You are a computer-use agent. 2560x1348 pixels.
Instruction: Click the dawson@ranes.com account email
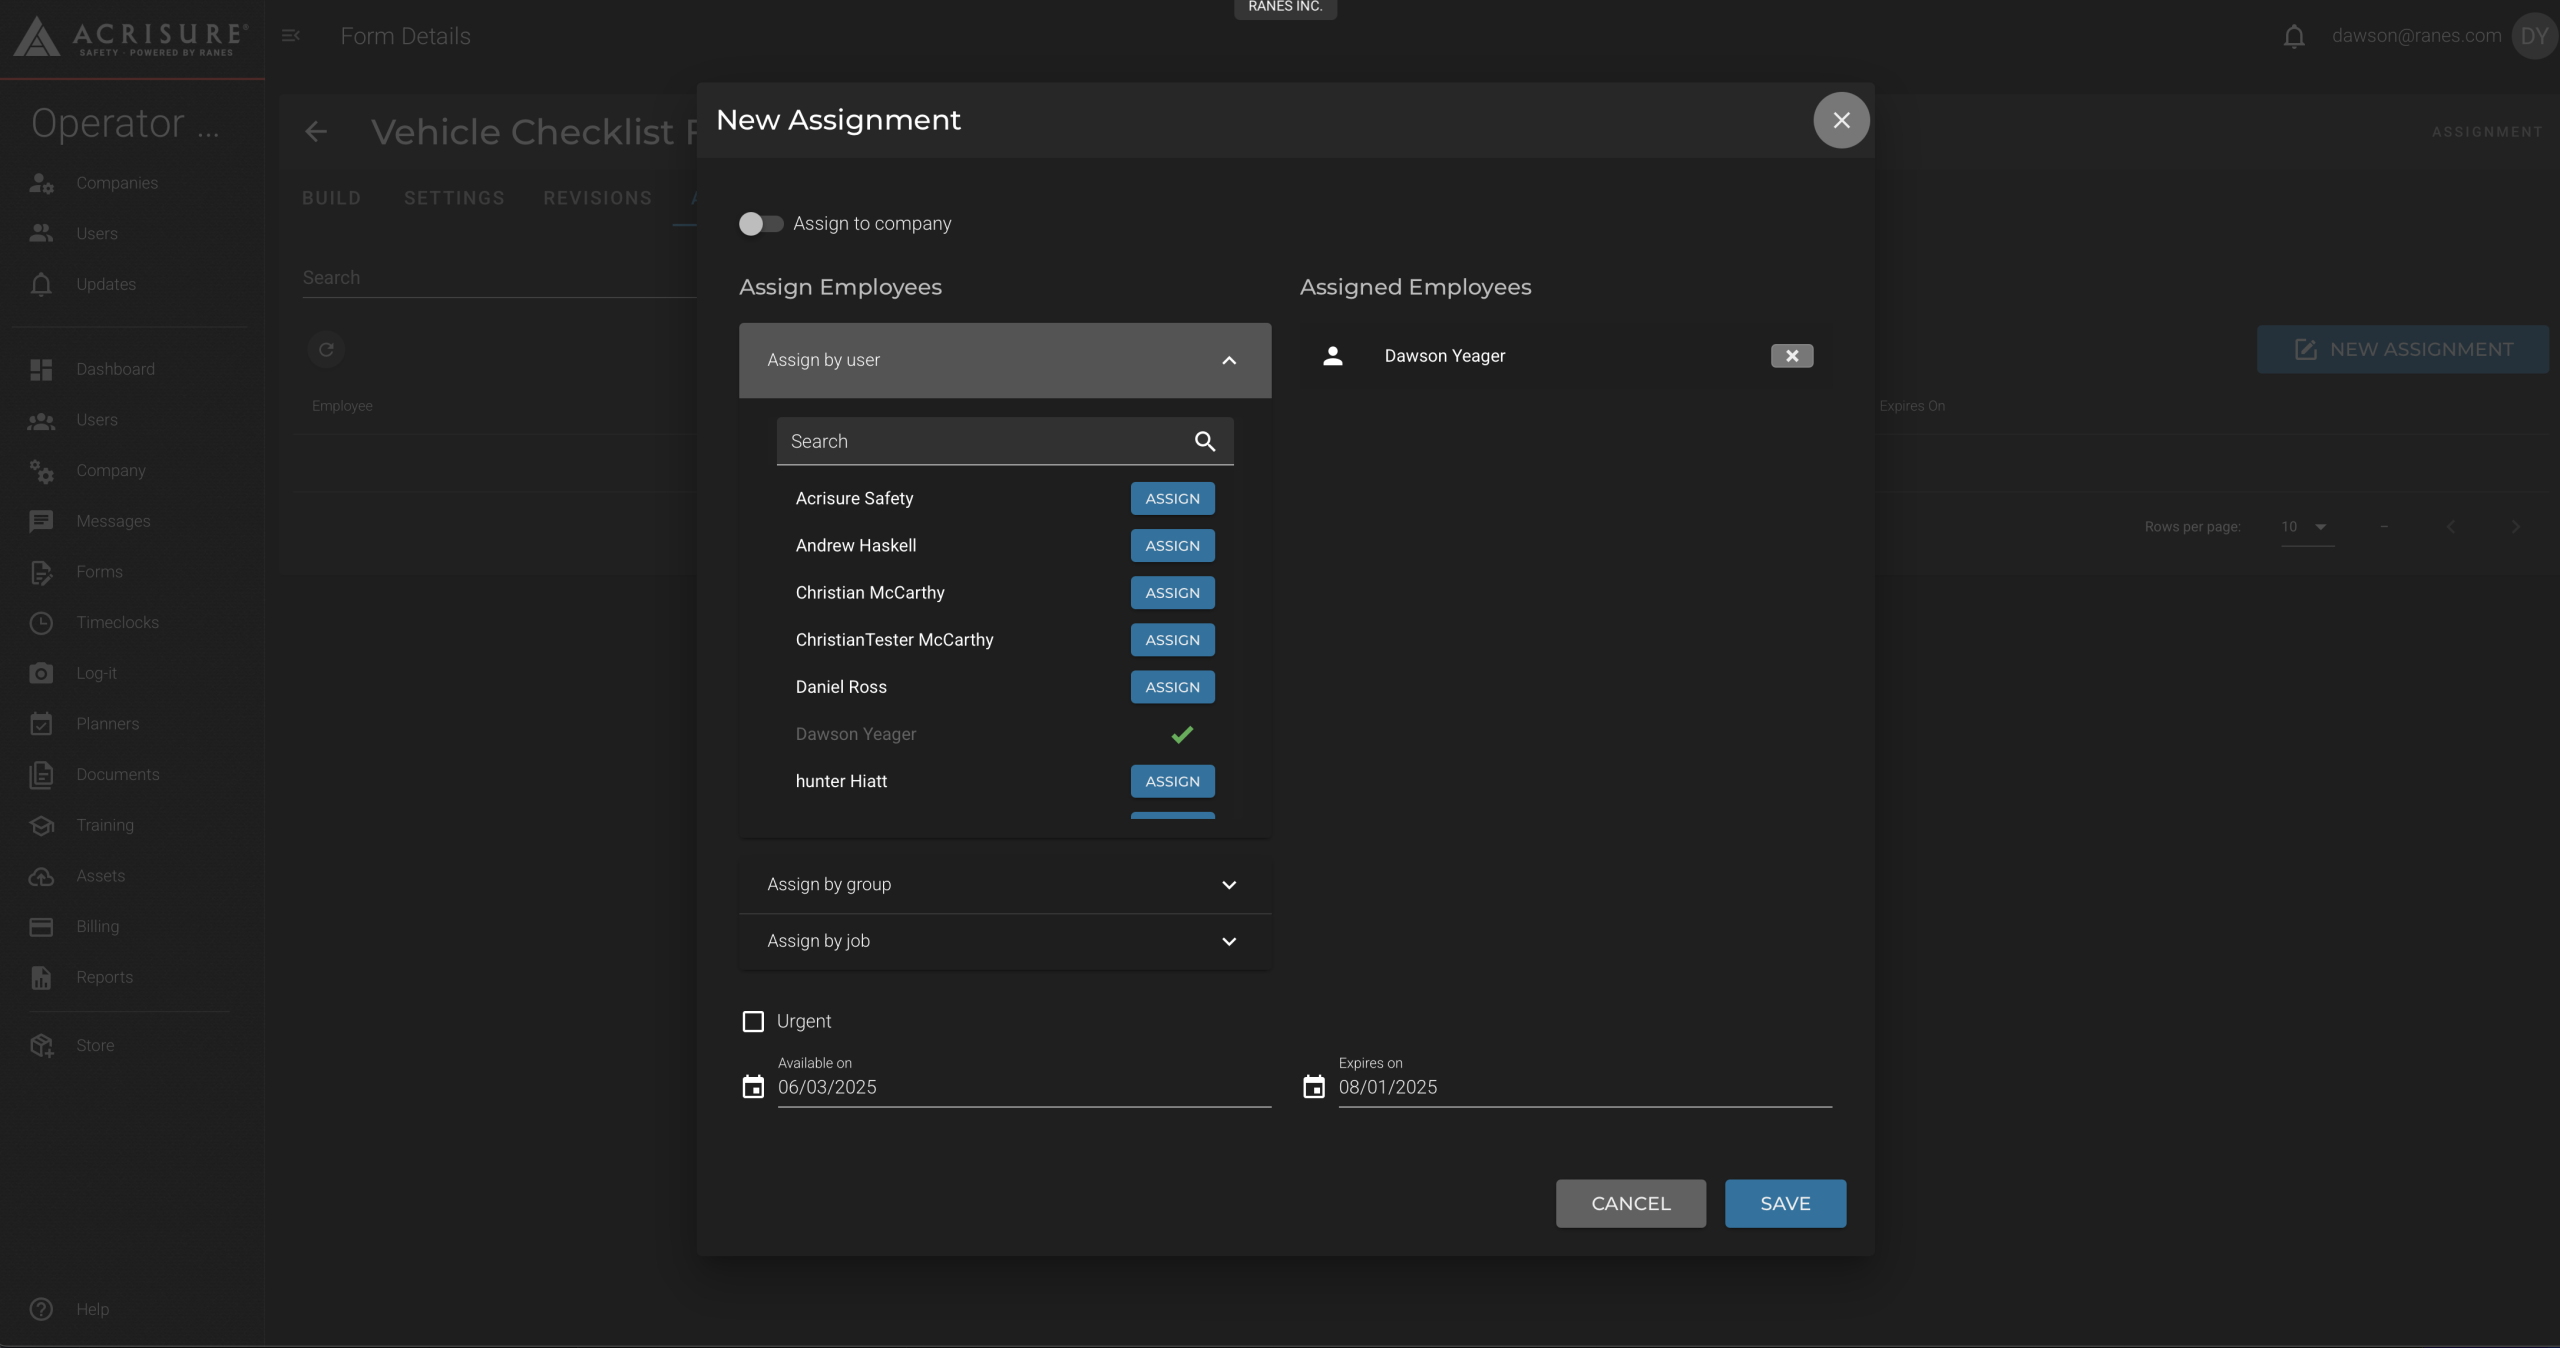2416,36
